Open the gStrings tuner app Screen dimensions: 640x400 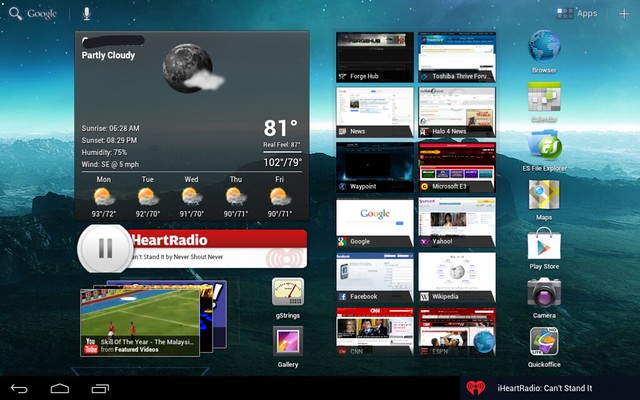click(288, 292)
